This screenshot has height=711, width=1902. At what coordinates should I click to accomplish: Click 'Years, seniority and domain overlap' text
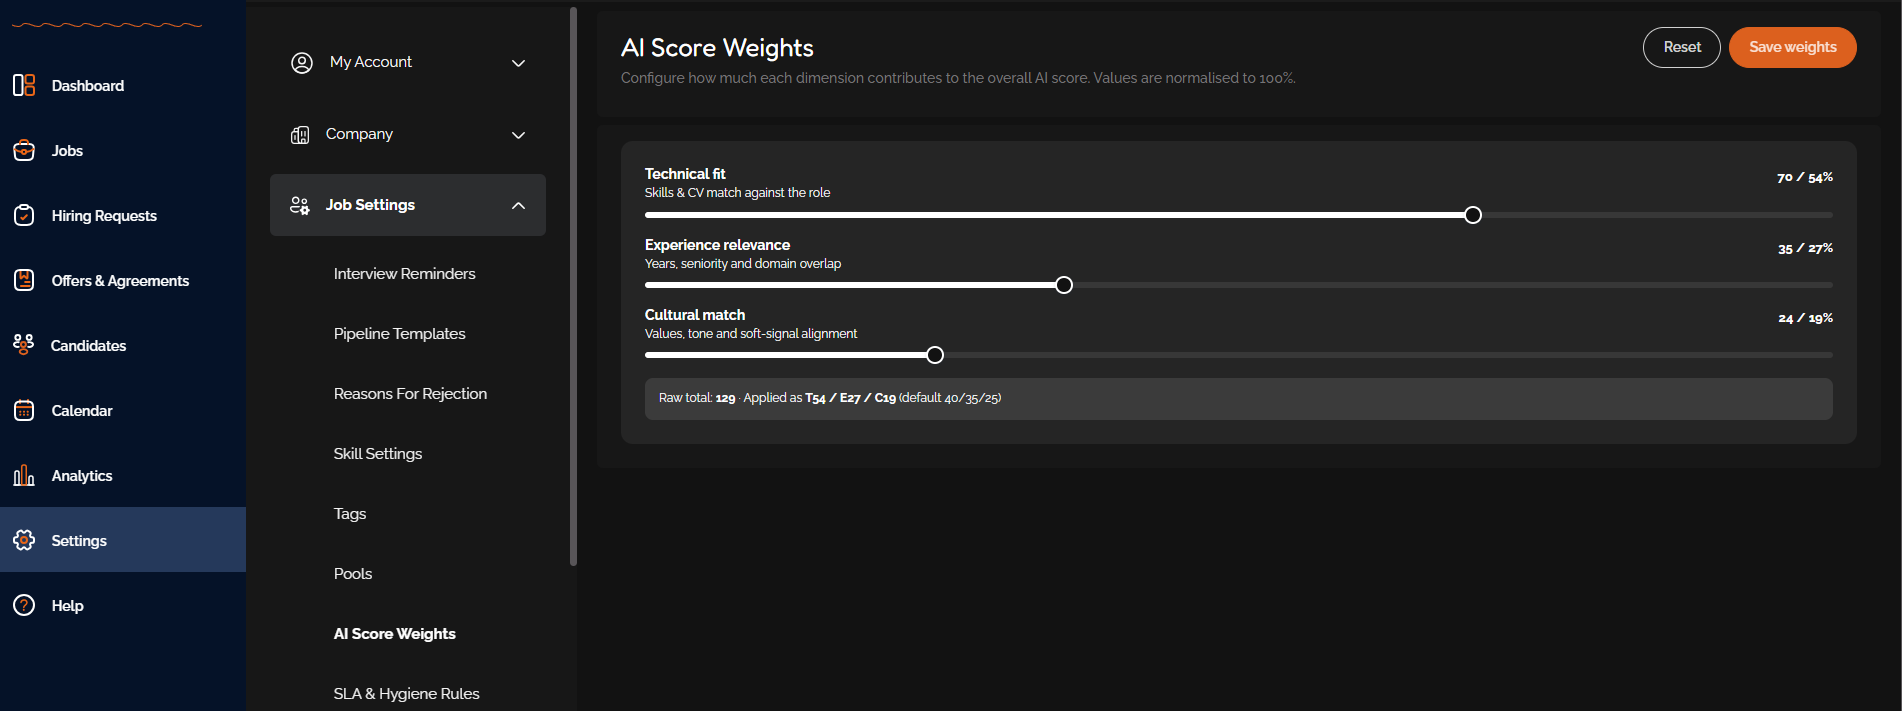pos(743,264)
